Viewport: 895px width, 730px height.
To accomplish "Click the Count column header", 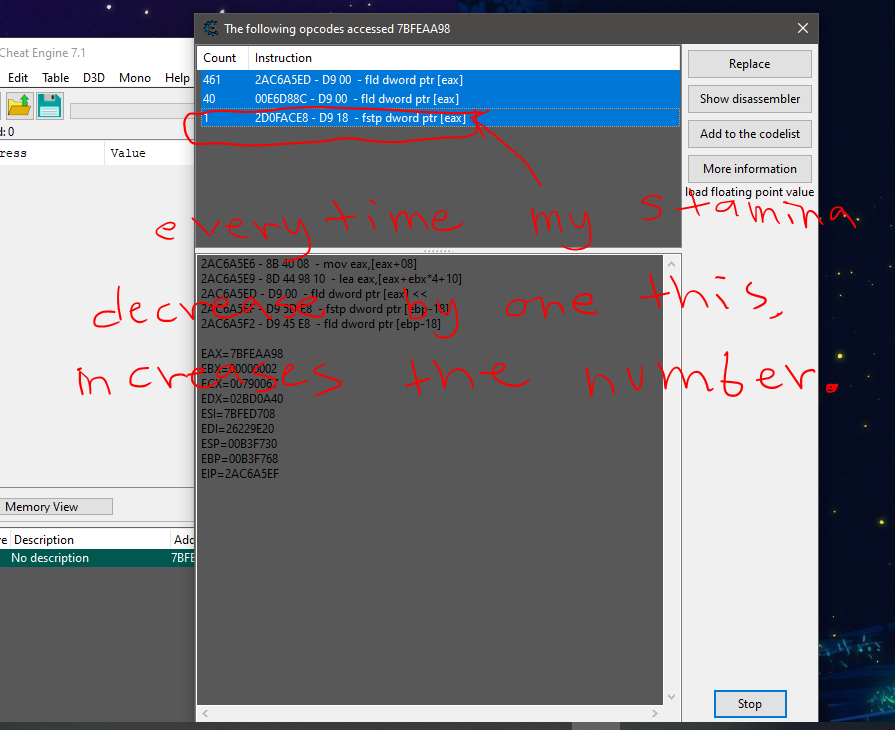I will pyautogui.click(x=221, y=58).
